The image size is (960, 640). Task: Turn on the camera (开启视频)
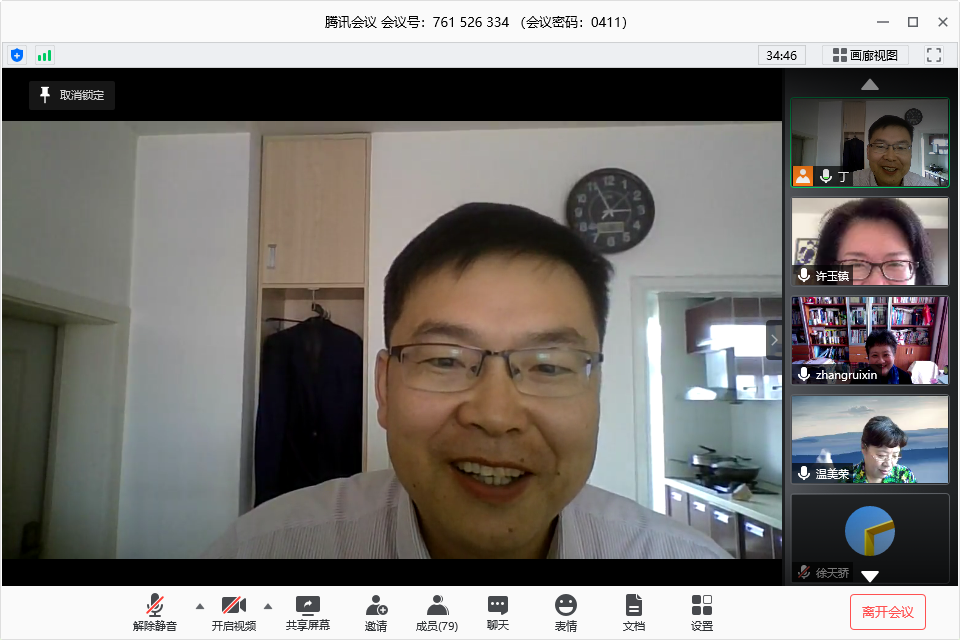(234, 612)
